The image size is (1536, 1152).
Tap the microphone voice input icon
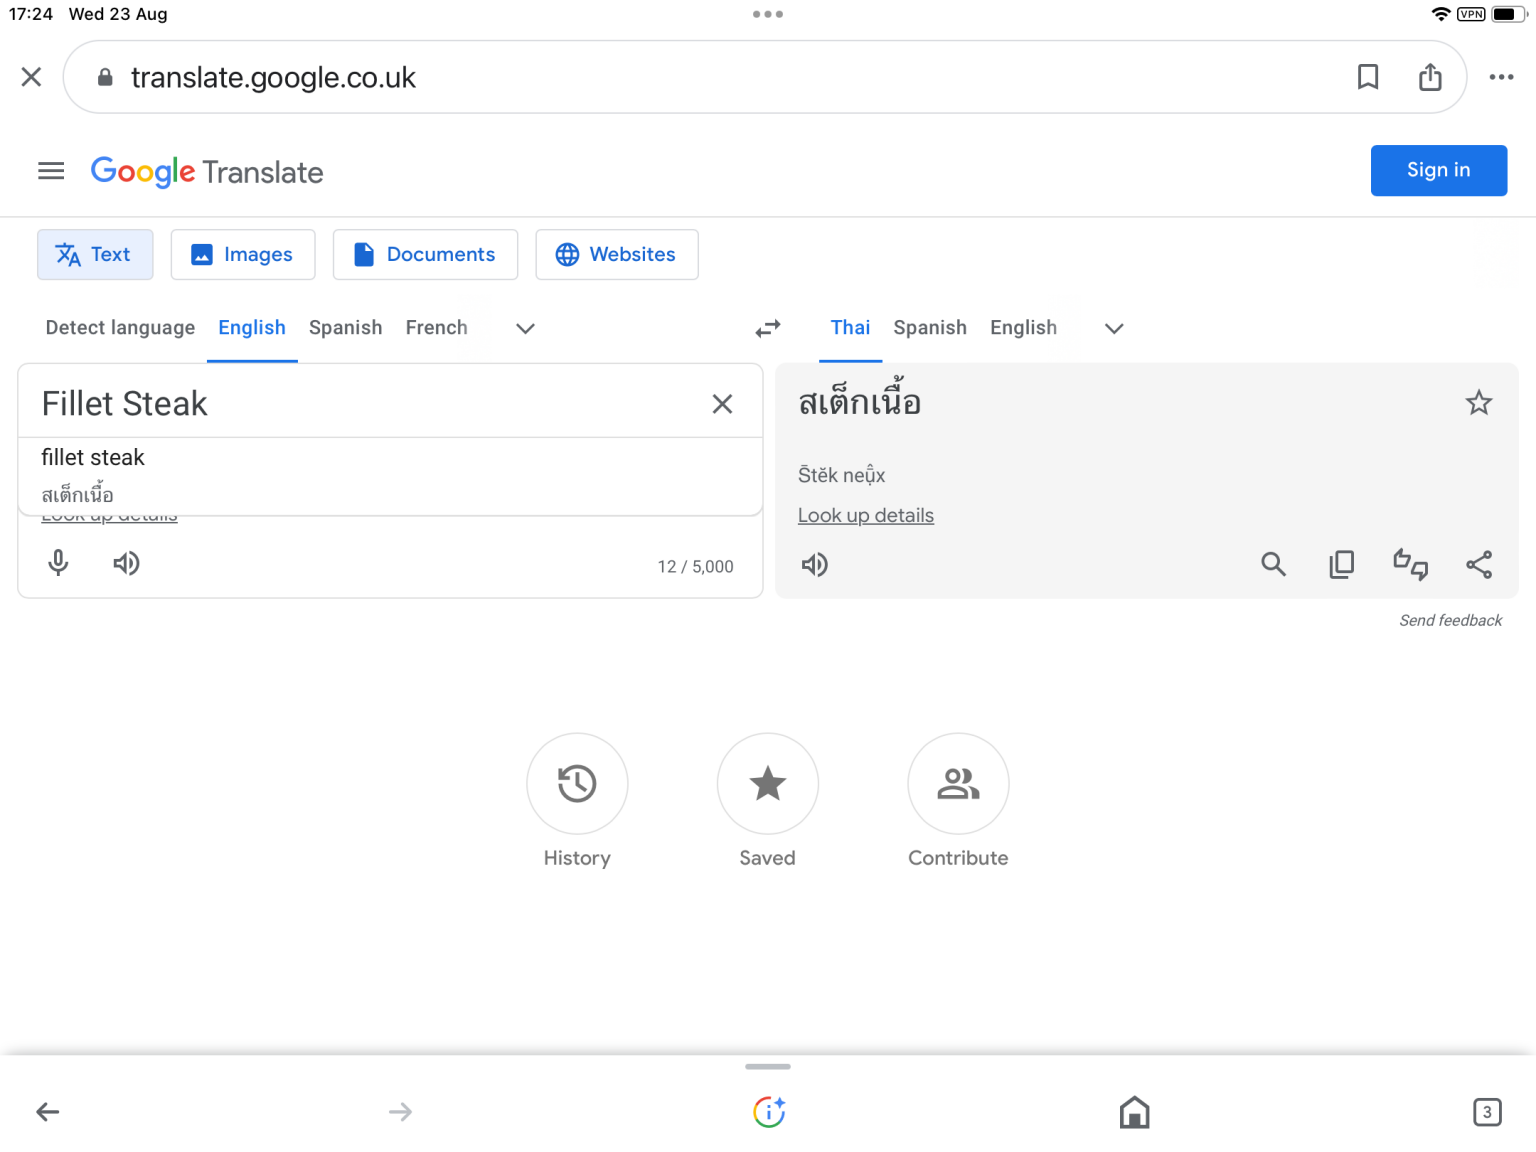pyautogui.click(x=58, y=563)
